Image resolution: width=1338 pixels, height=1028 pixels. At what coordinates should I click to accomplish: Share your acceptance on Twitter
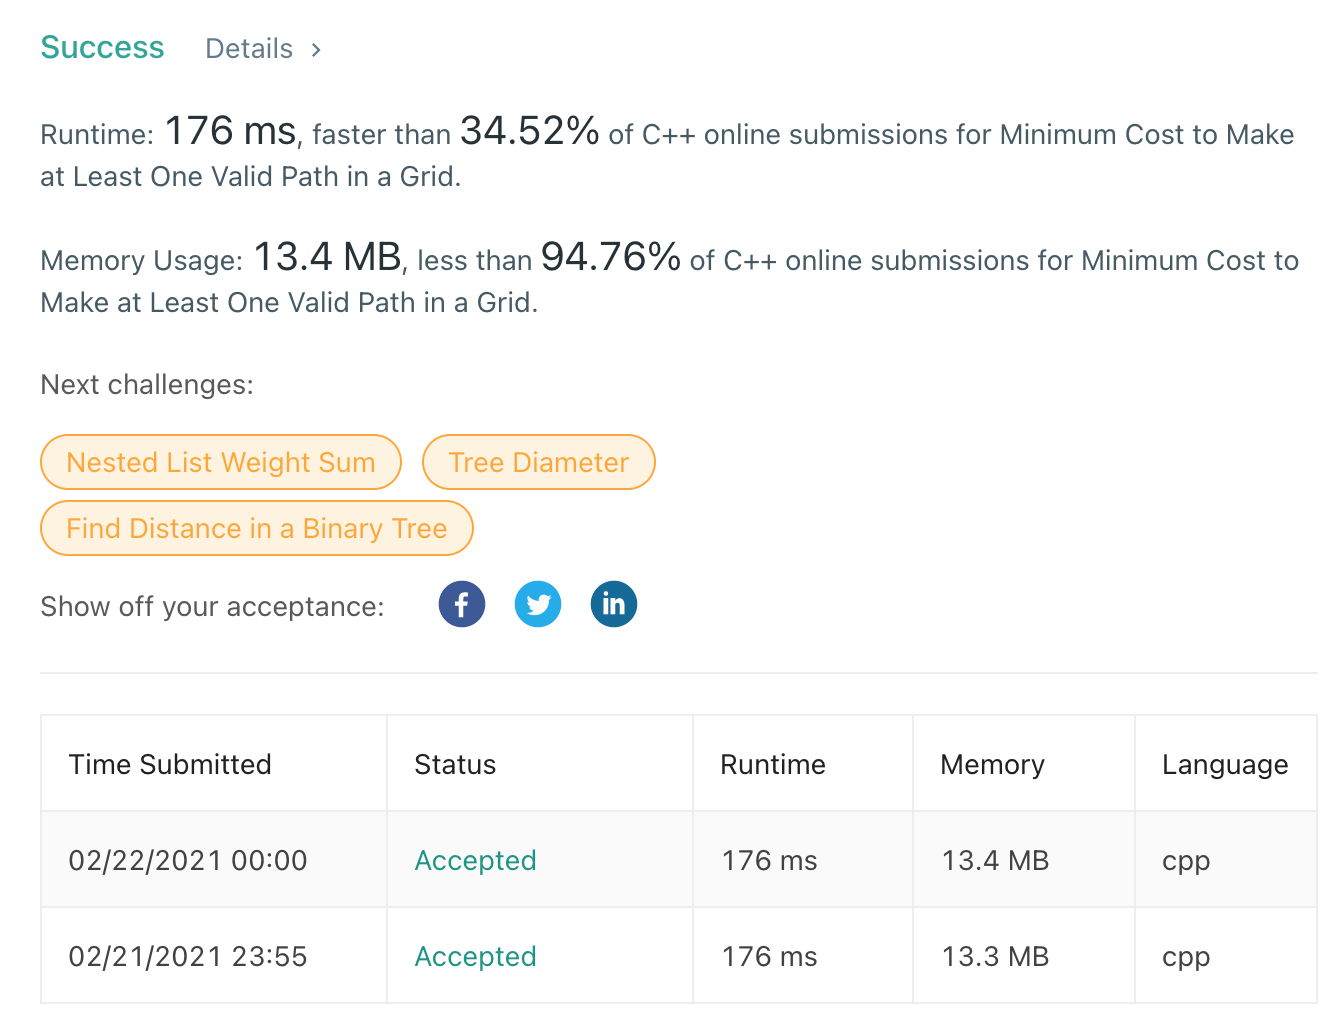click(538, 604)
